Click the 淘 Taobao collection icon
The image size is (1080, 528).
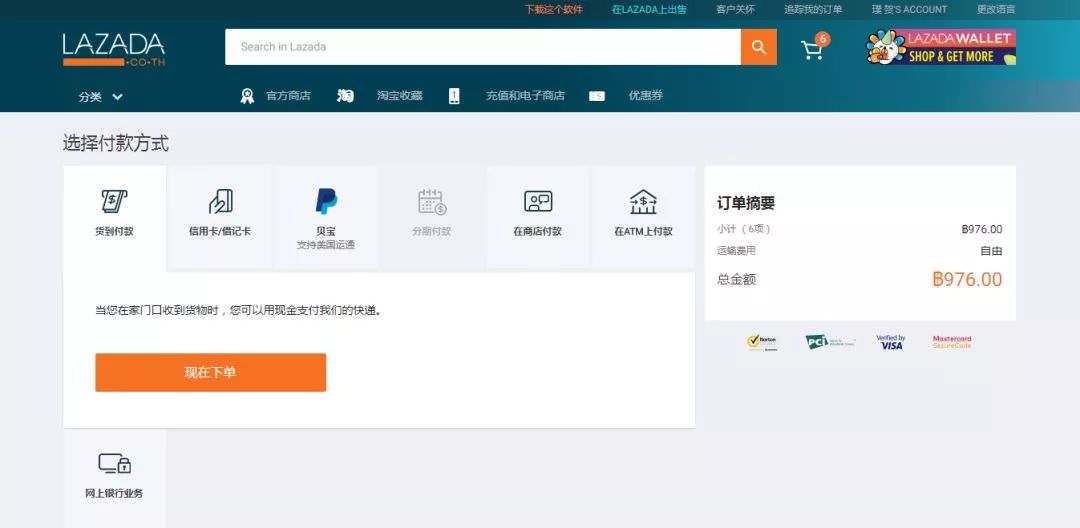click(x=345, y=96)
